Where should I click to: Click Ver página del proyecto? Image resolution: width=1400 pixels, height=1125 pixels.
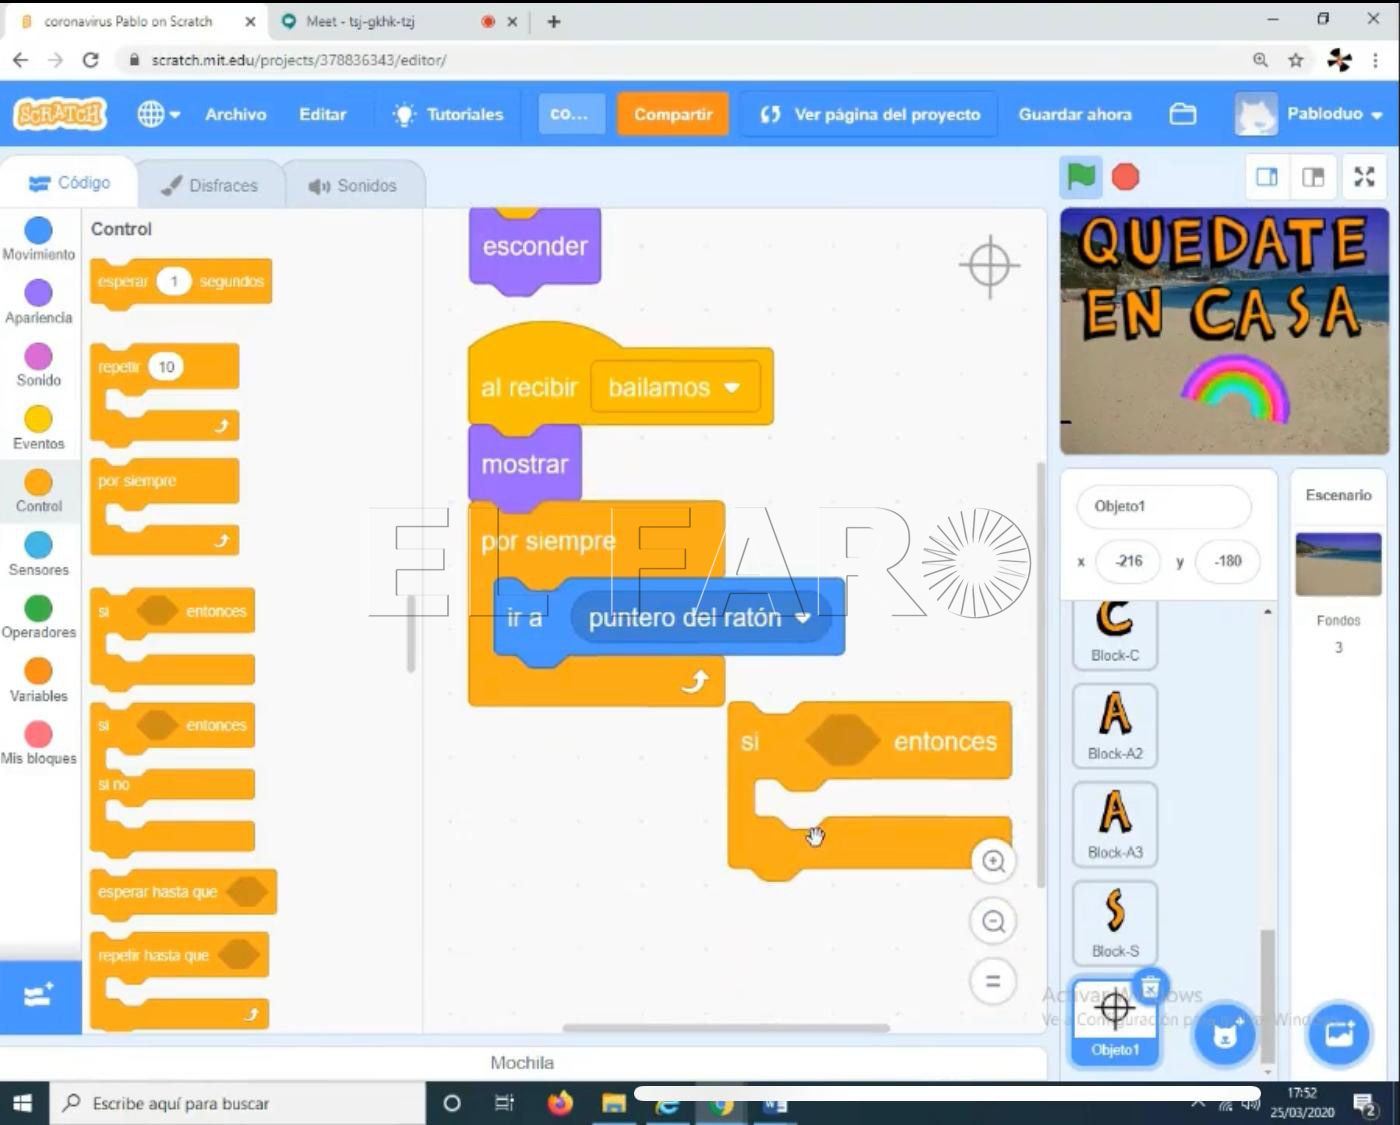coord(870,114)
